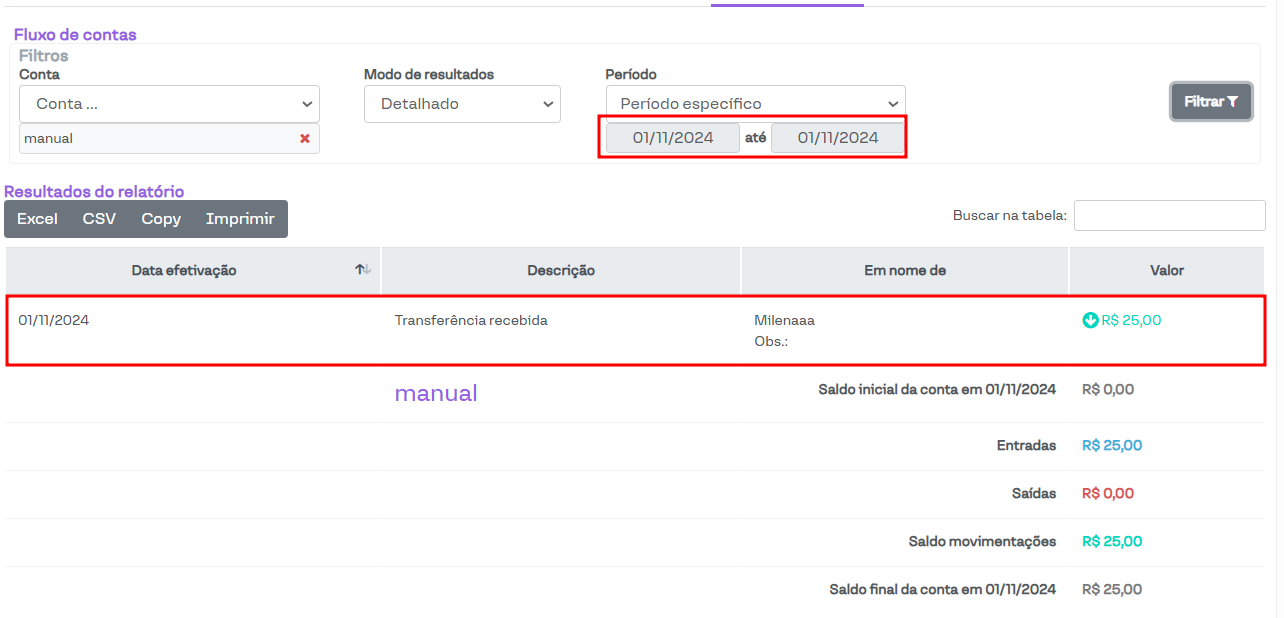Remove the "manual" account tag with red X
This screenshot has width=1284, height=618.
pyautogui.click(x=305, y=139)
